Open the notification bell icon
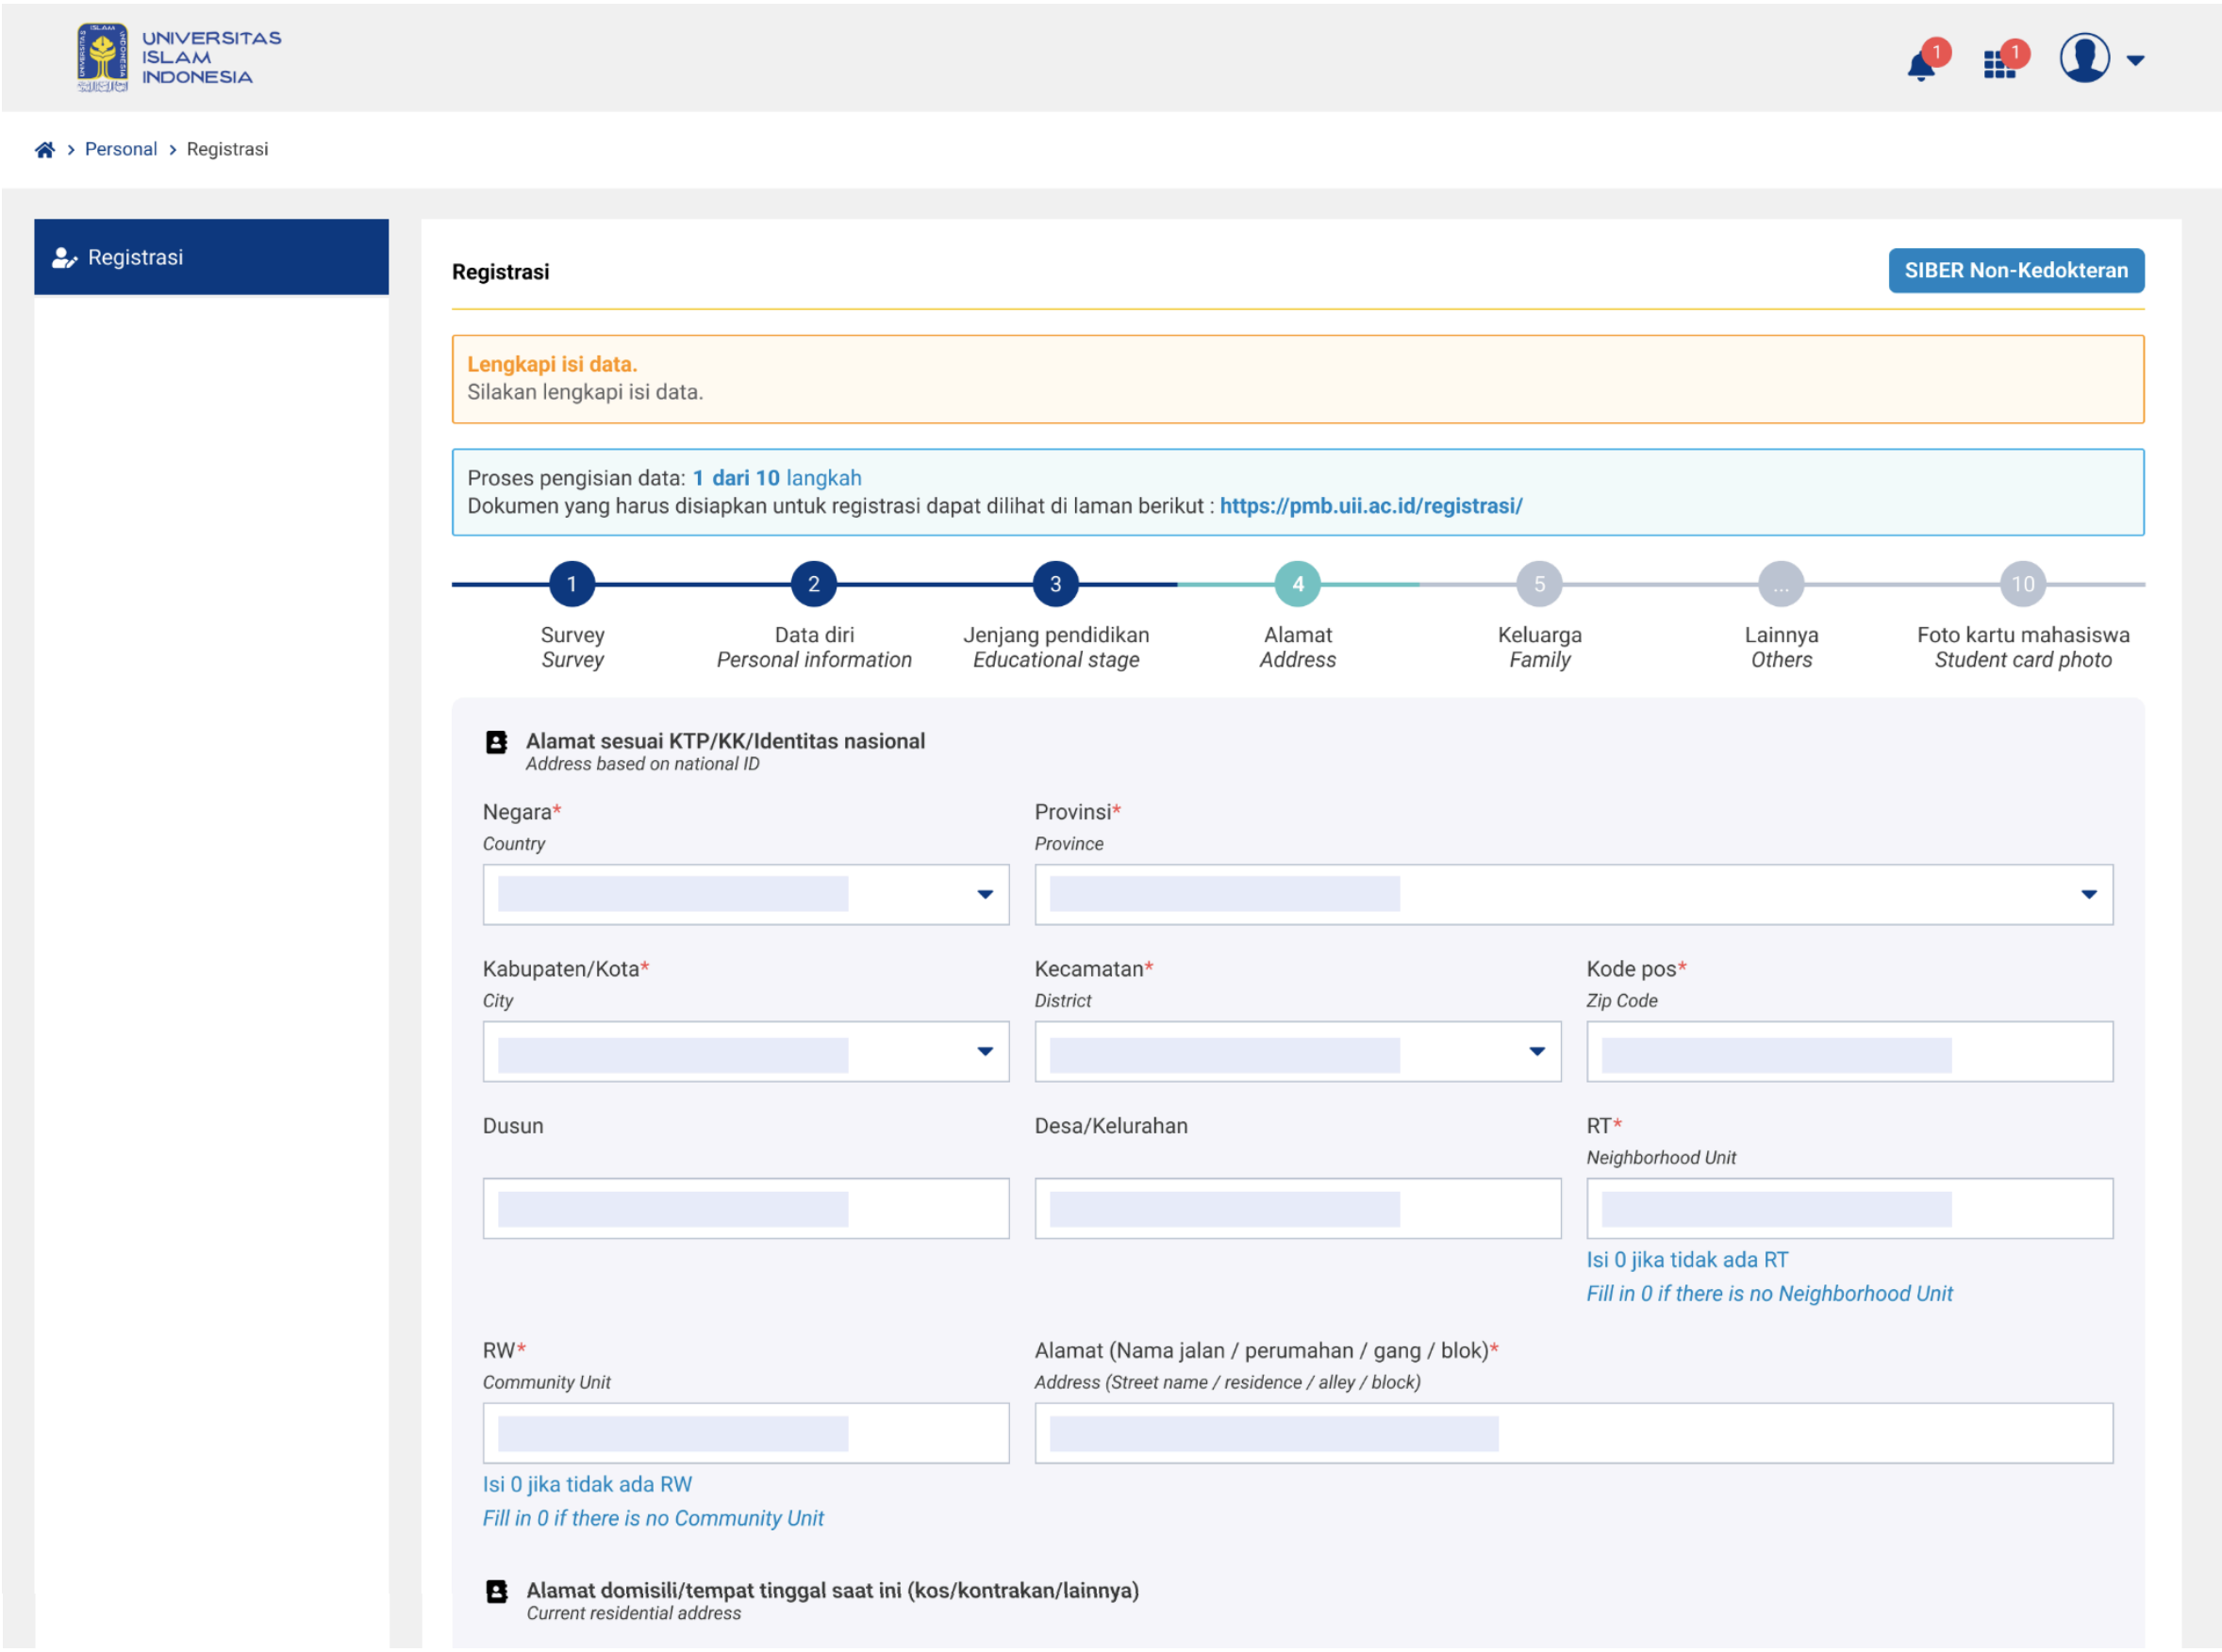The height and width of the screenshot is (1652, 2222). 1919,65
